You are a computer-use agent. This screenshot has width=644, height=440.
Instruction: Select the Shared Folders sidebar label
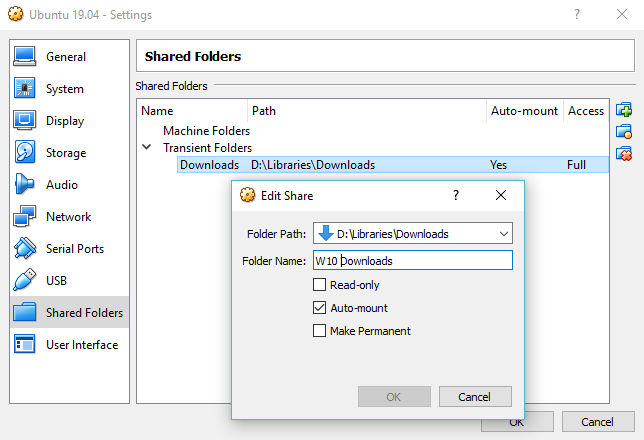[84, 313]
